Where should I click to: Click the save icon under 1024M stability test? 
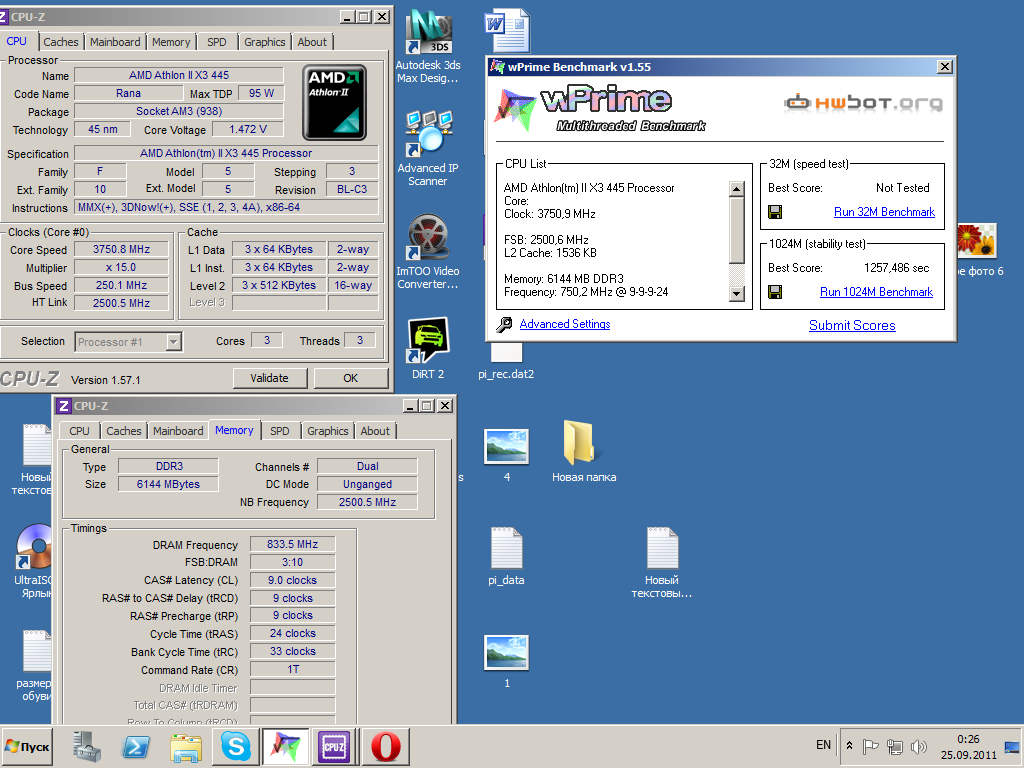tap(775, 292)
